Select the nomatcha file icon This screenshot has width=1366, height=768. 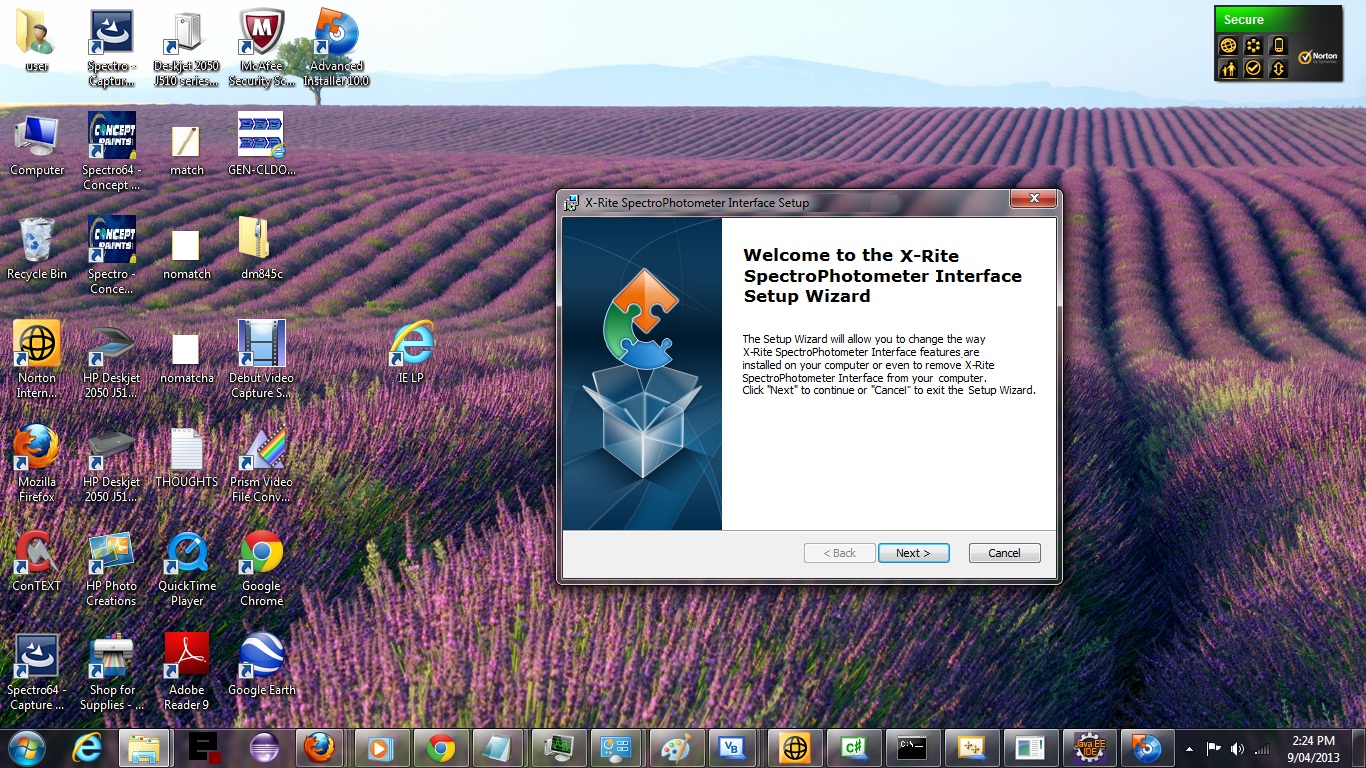coord(186,358)
